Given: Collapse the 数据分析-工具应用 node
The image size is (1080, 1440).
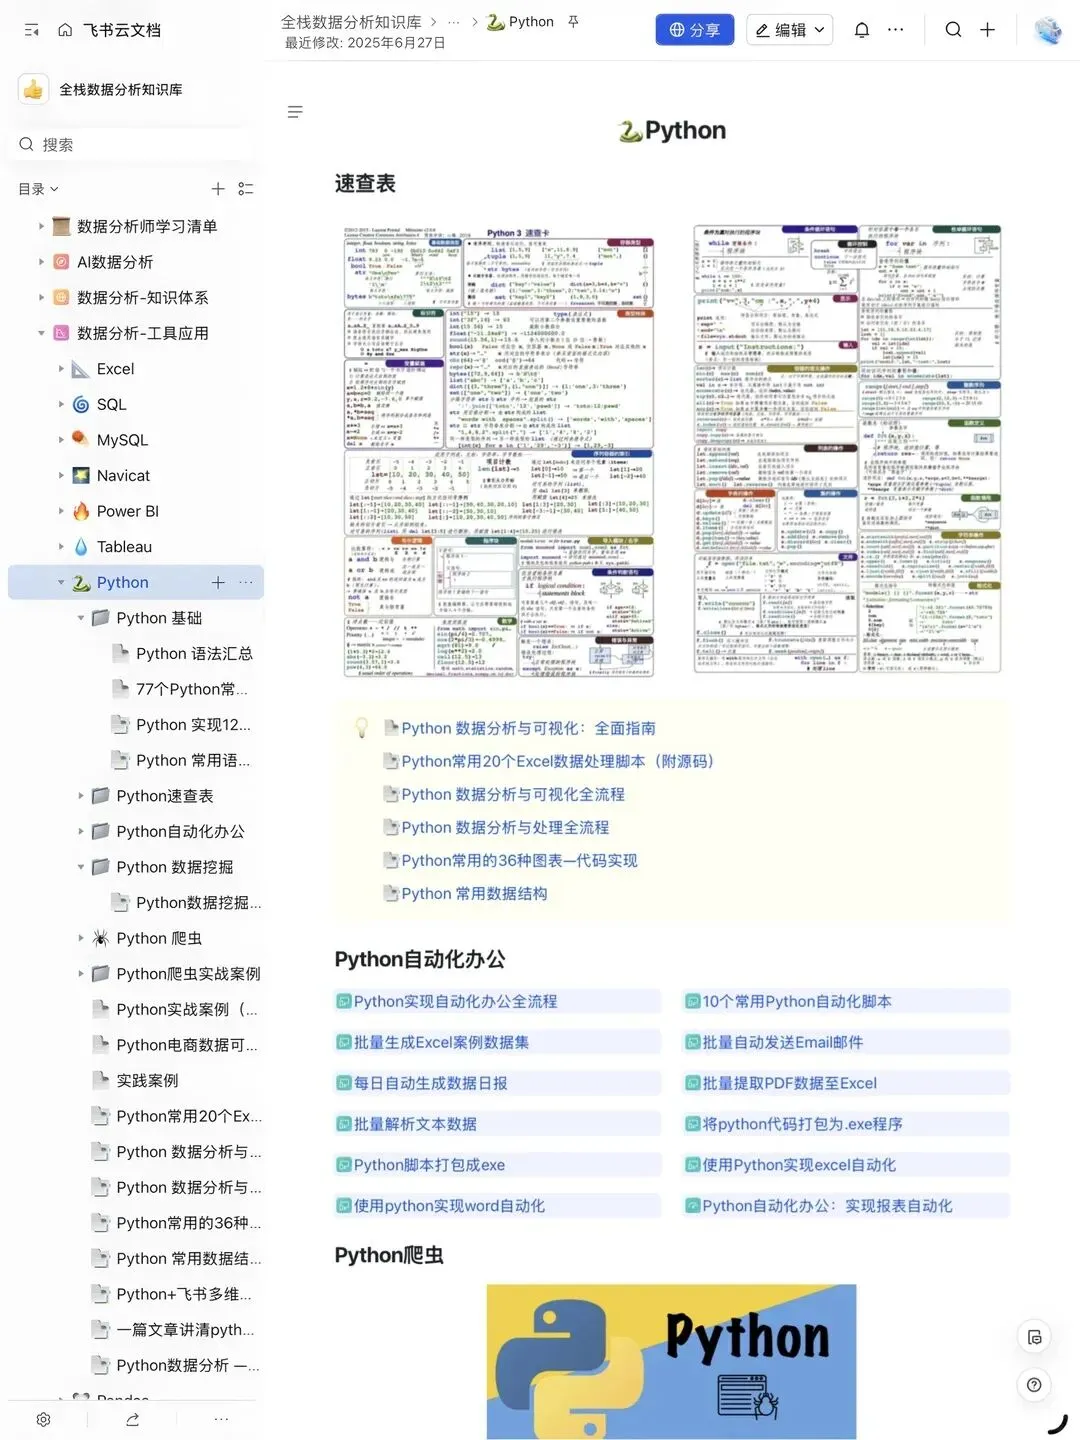Looking at the screenshot, I should point(41,333).
